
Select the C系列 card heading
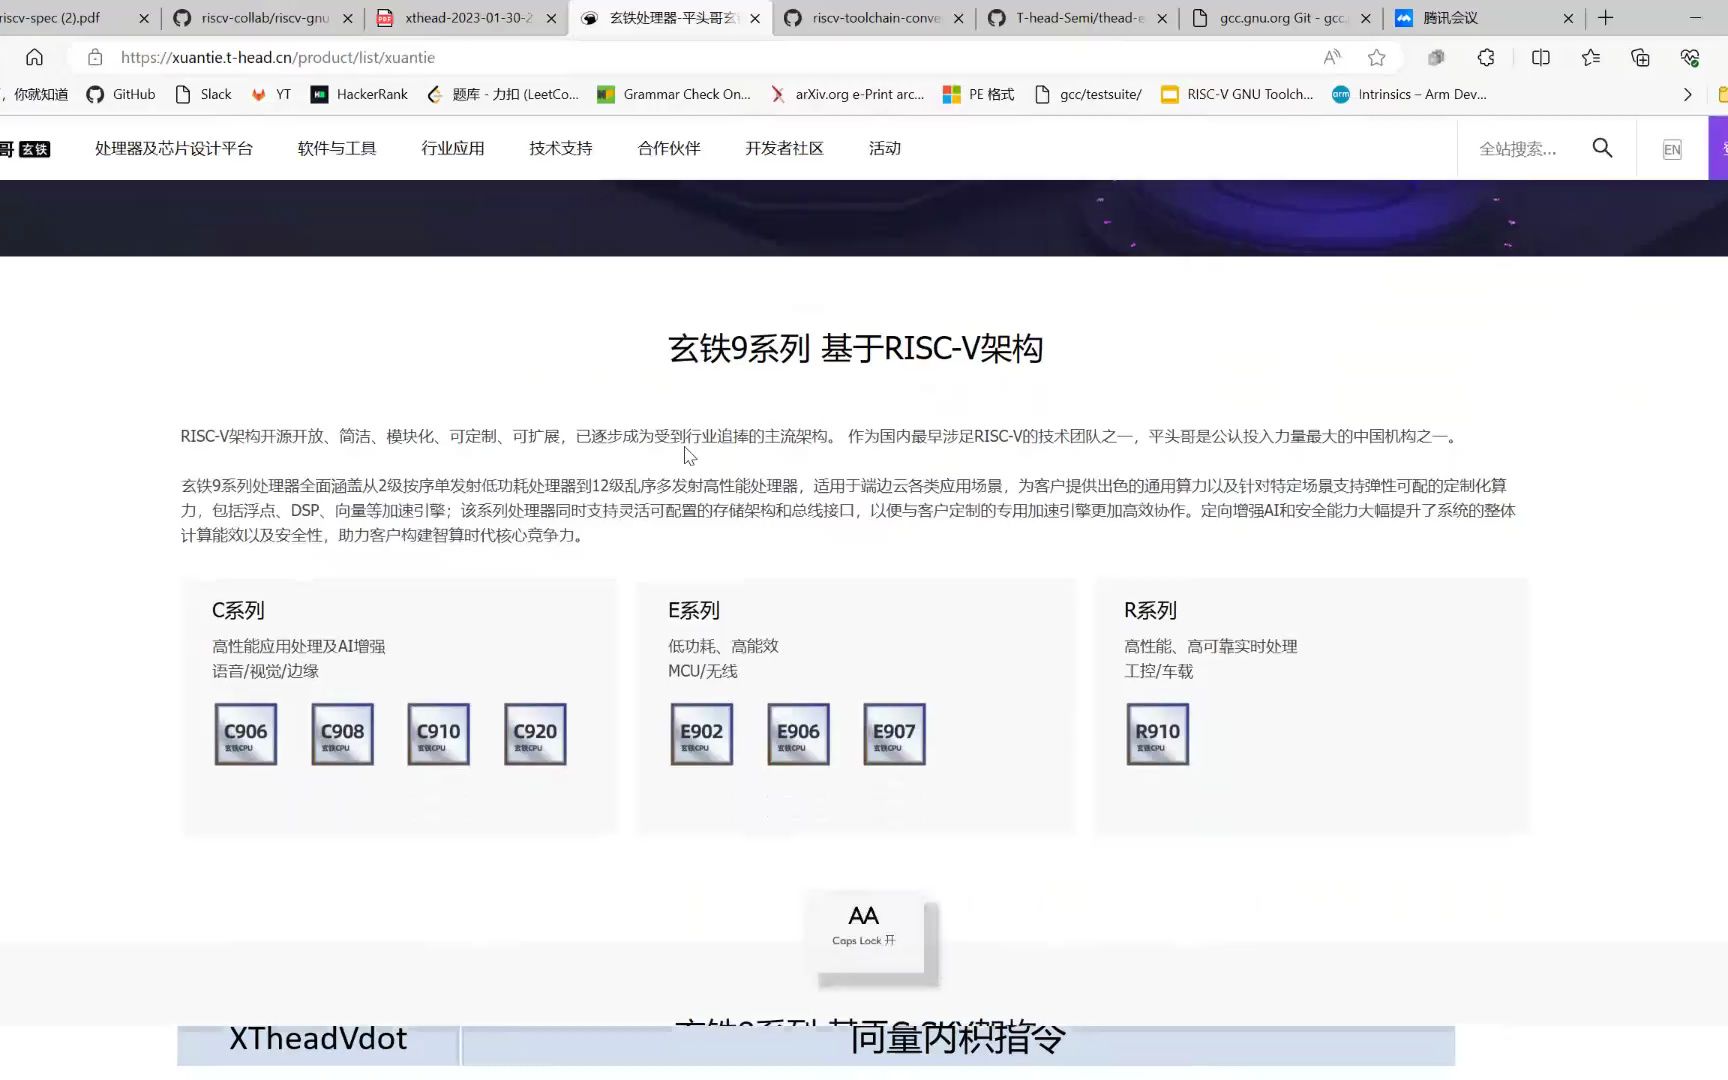[x=238, y=610]
